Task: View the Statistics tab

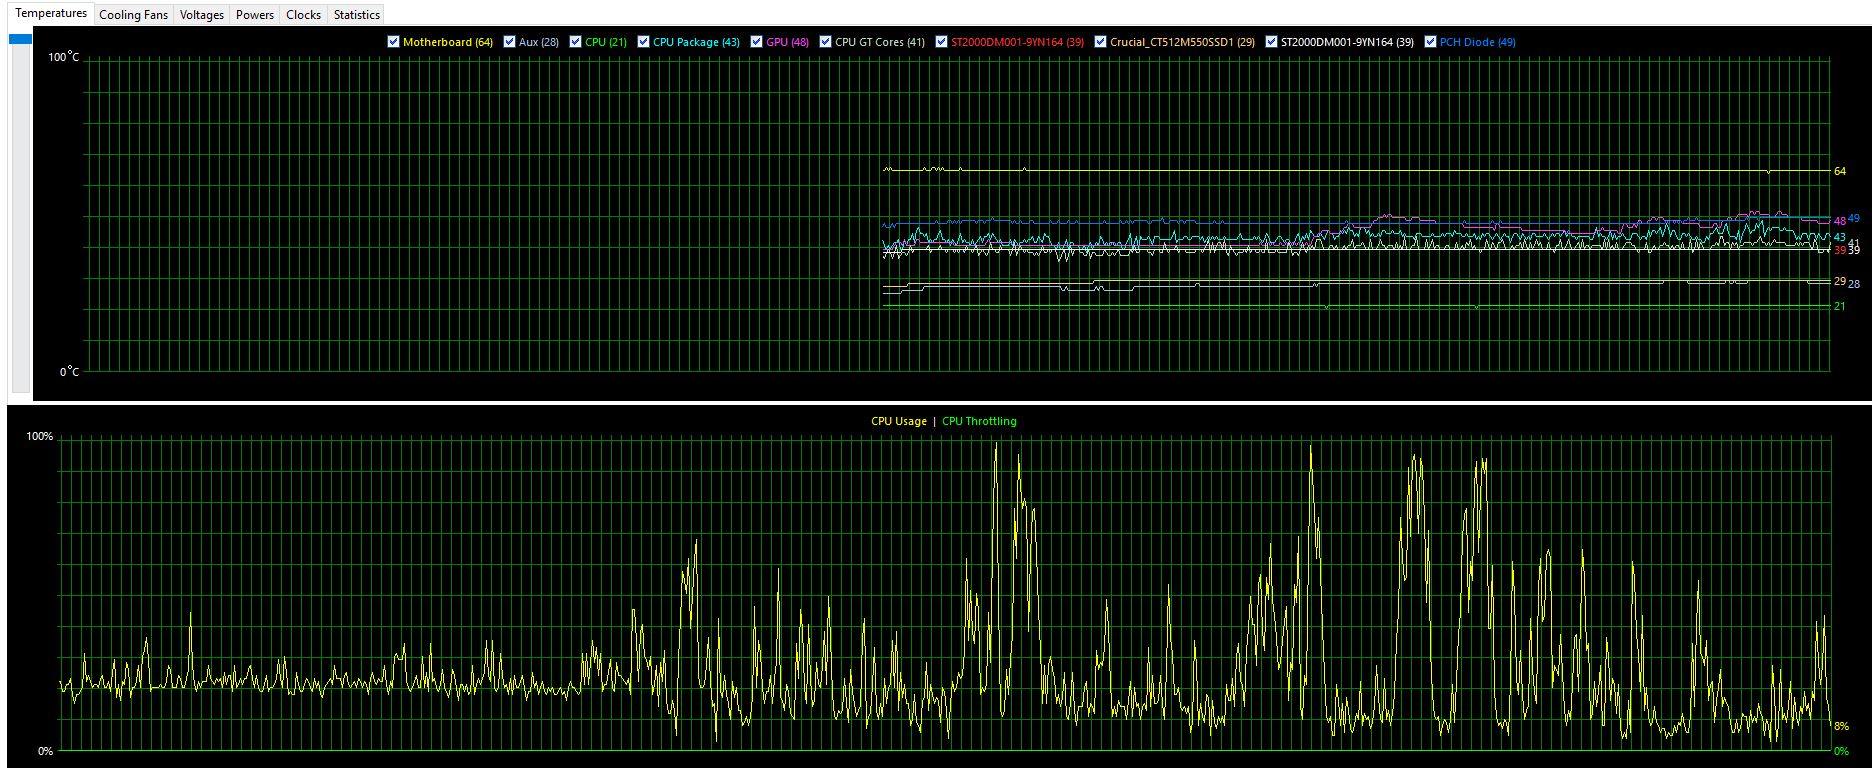Action: pyautogui.click(x=357, y=15)
